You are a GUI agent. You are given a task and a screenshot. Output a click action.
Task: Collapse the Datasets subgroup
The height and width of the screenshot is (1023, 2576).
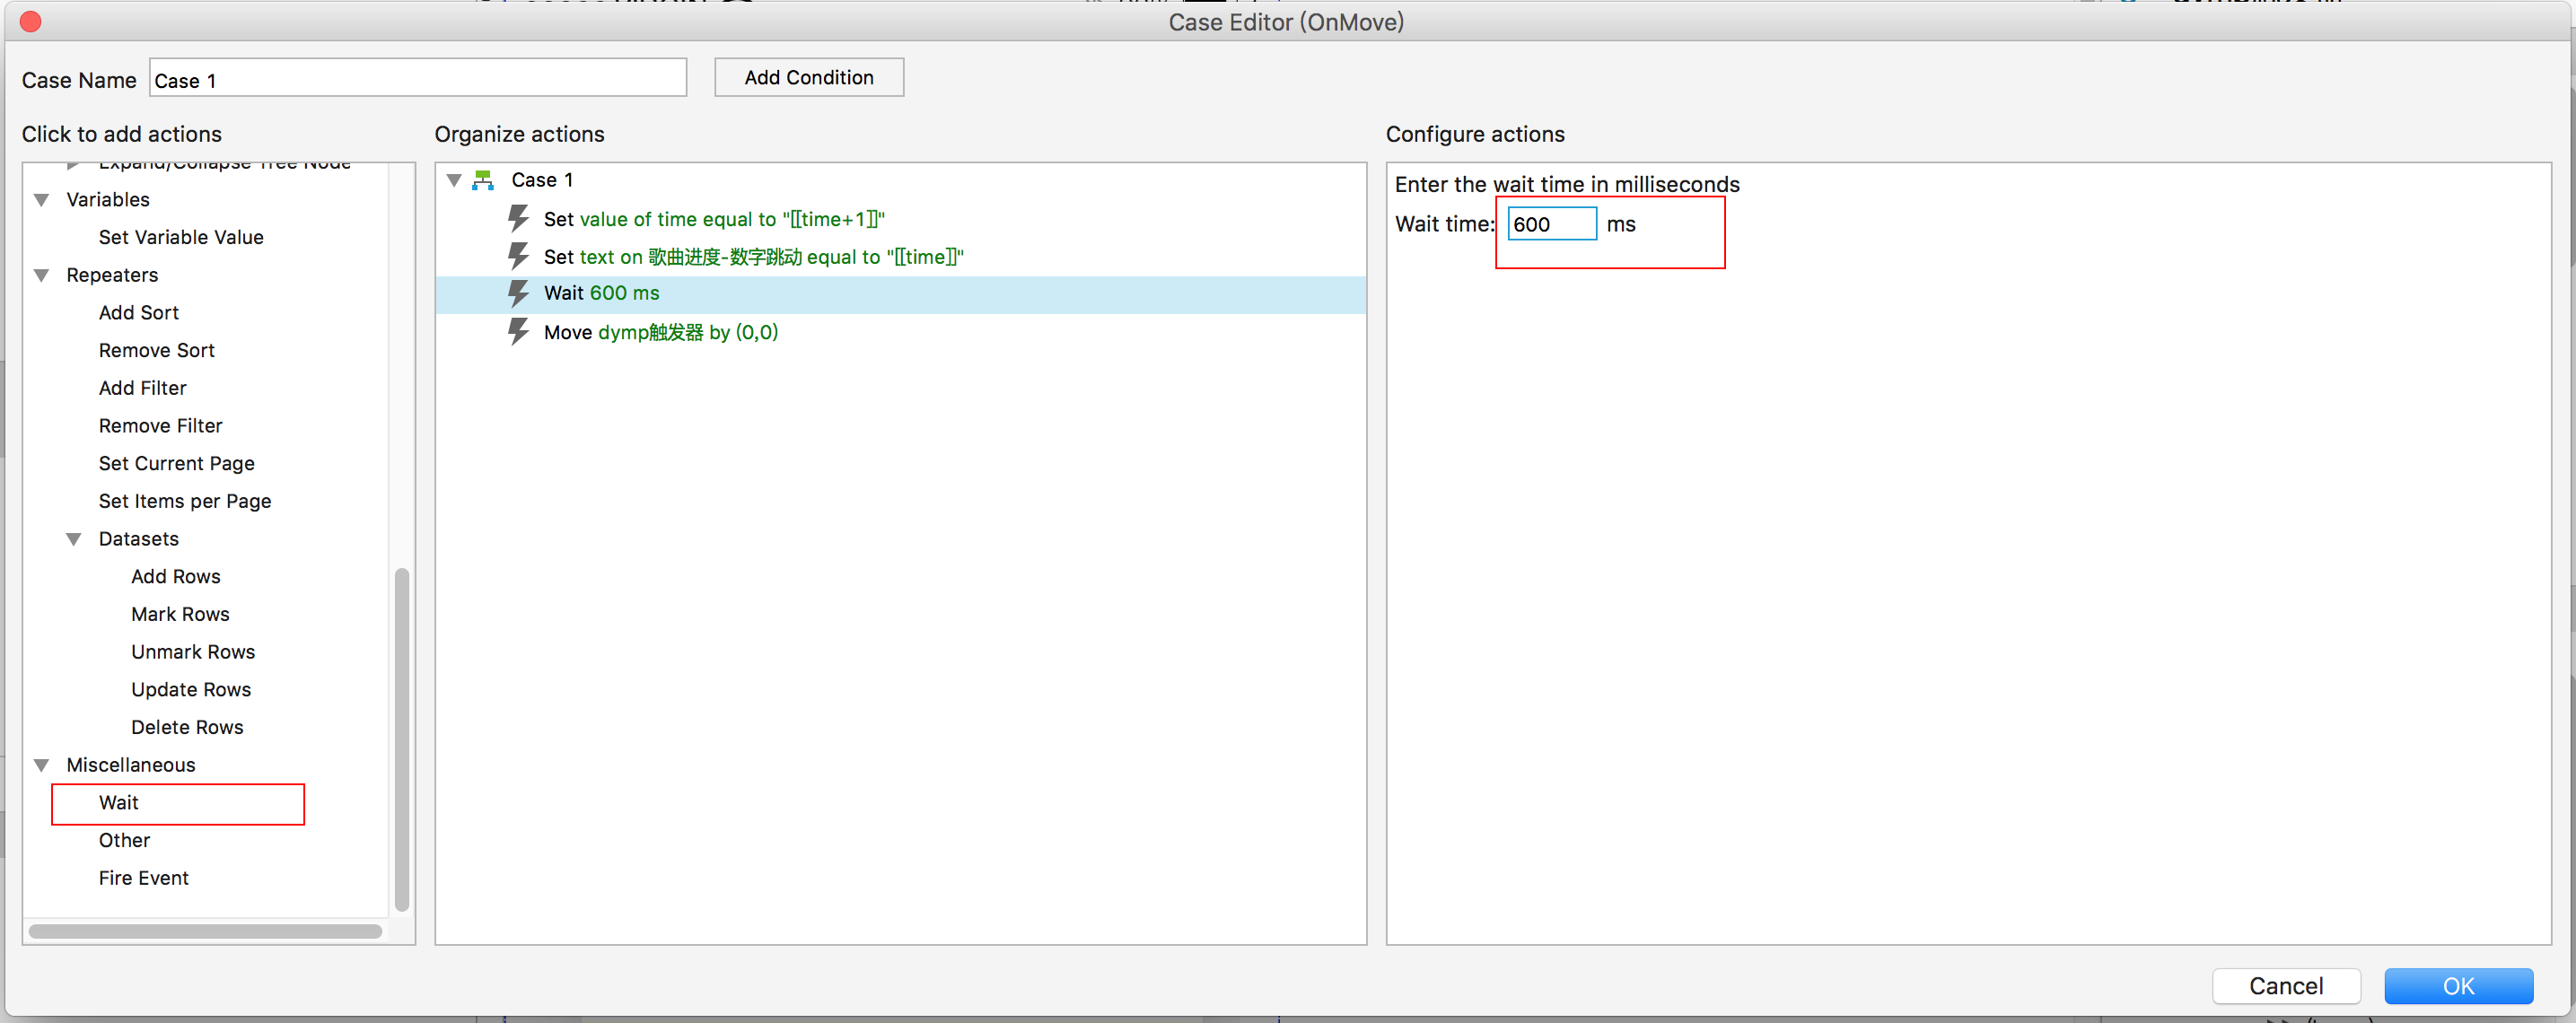point(74,539)
